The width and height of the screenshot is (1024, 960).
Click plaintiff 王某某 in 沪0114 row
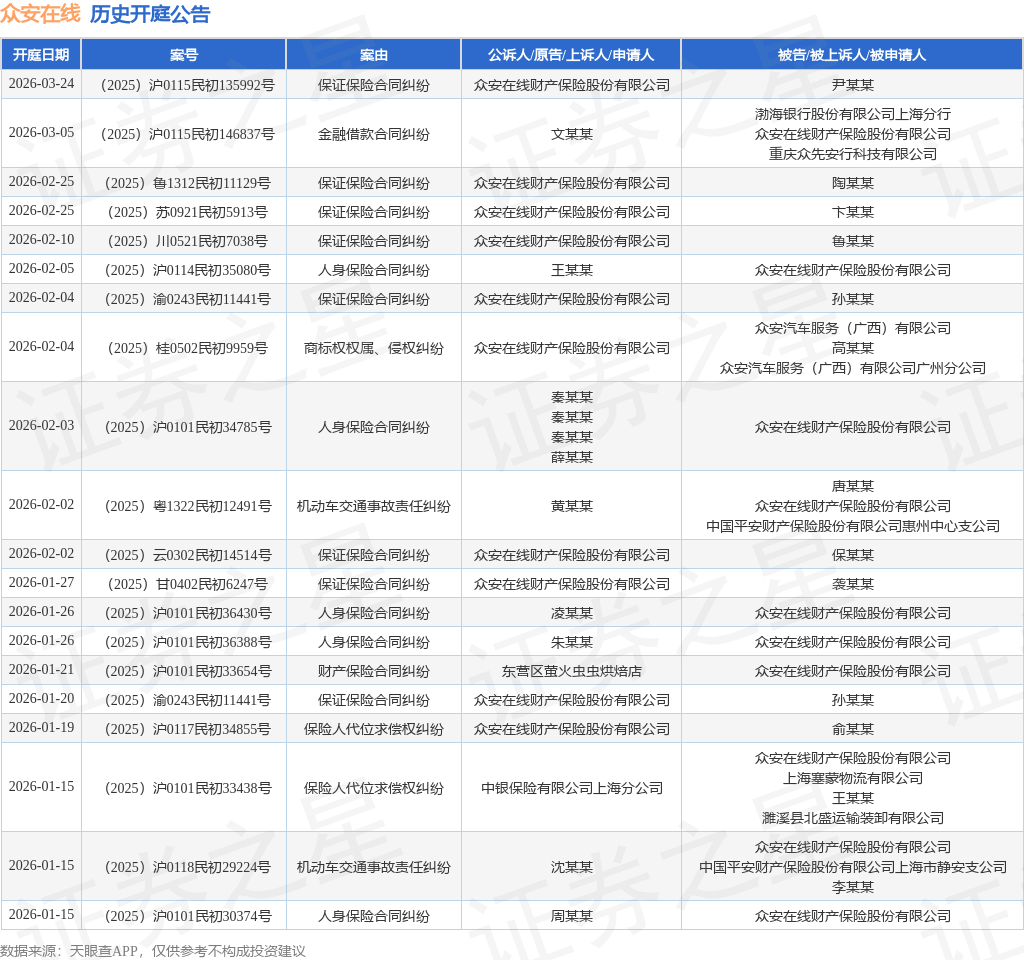tap(571, 270)
